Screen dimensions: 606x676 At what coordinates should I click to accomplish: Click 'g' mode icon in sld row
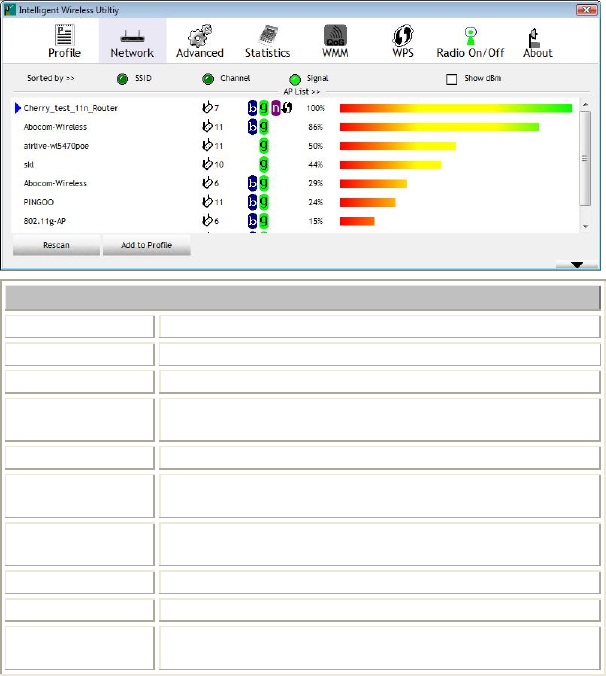(x=264, y=164)
